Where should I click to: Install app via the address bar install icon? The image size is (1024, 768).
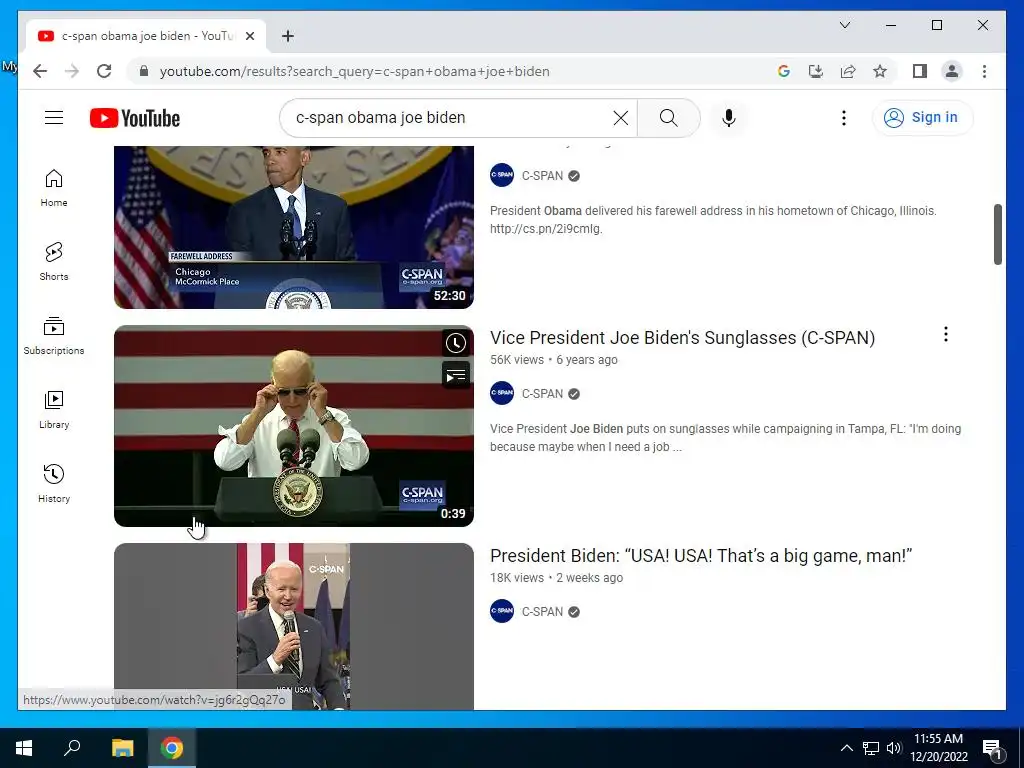(816, 71)
